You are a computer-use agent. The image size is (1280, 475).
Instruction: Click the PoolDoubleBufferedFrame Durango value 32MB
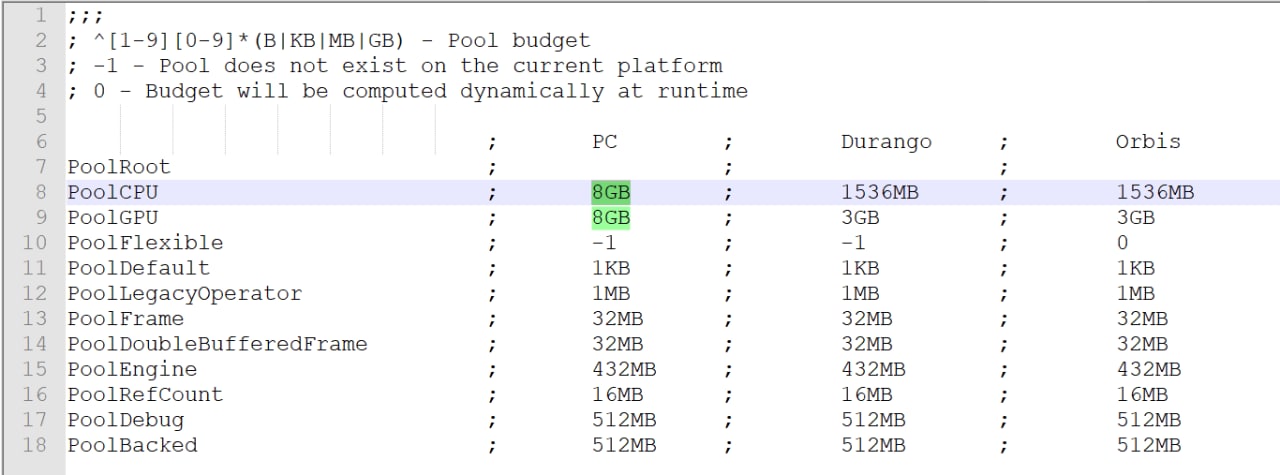pyautogui.click(x=866, y=343)
